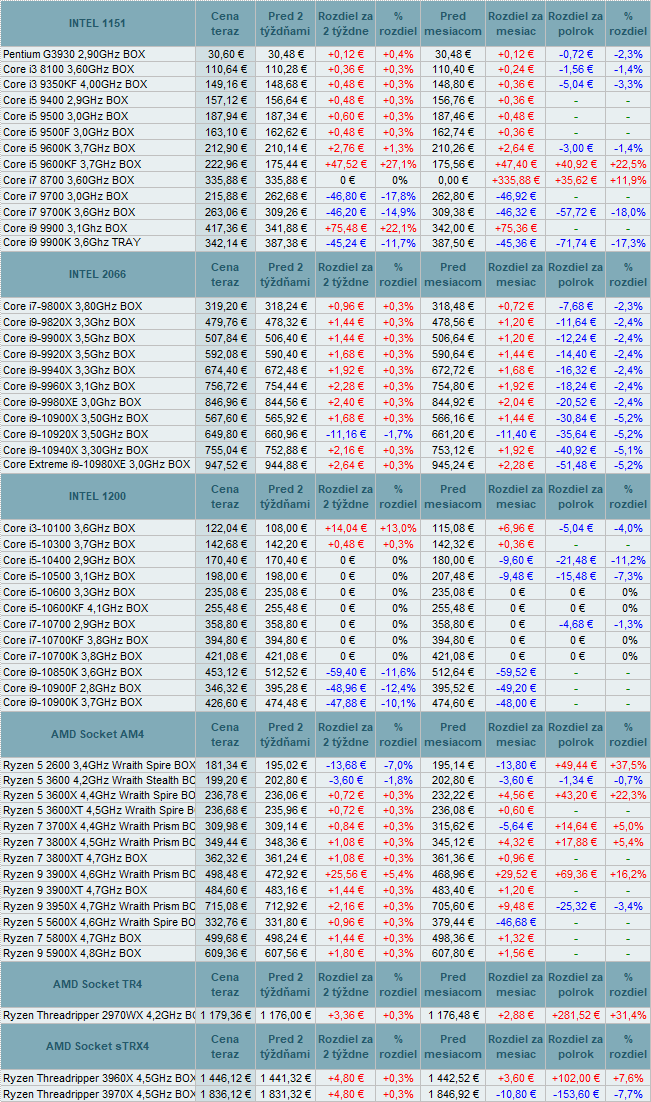Click the +281,52 € value for Threadripper 2970WX
This screenshot has width=651, height=1102.
coord(576,1016)
